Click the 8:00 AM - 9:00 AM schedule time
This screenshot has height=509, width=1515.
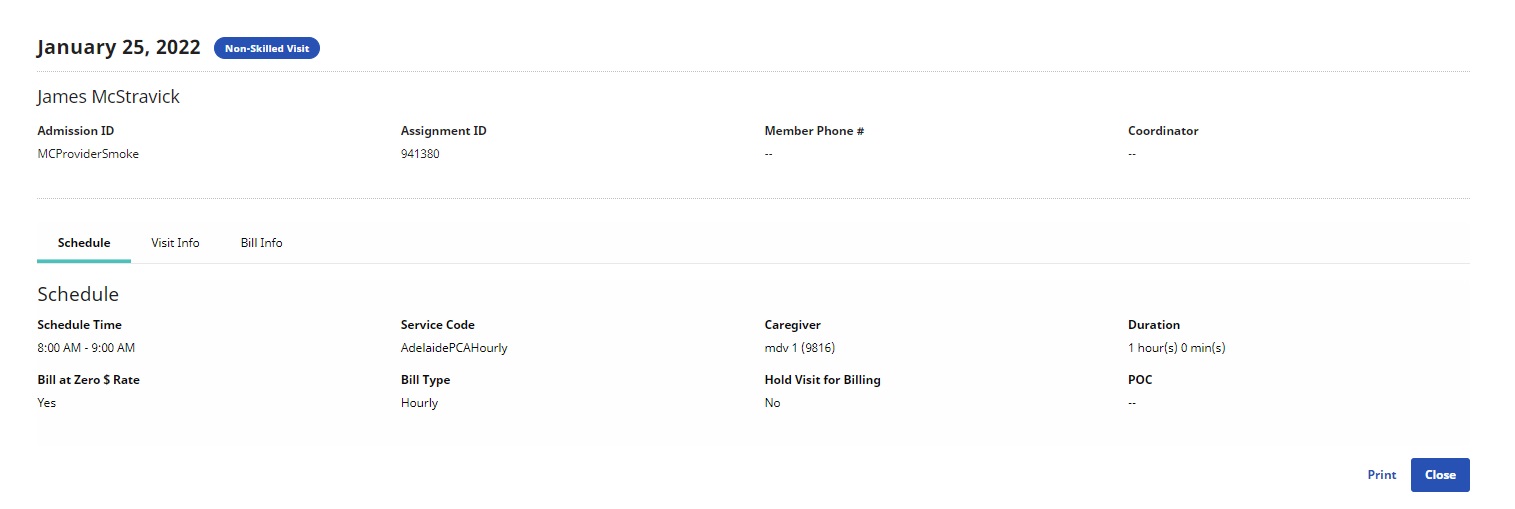pos(86,348)
